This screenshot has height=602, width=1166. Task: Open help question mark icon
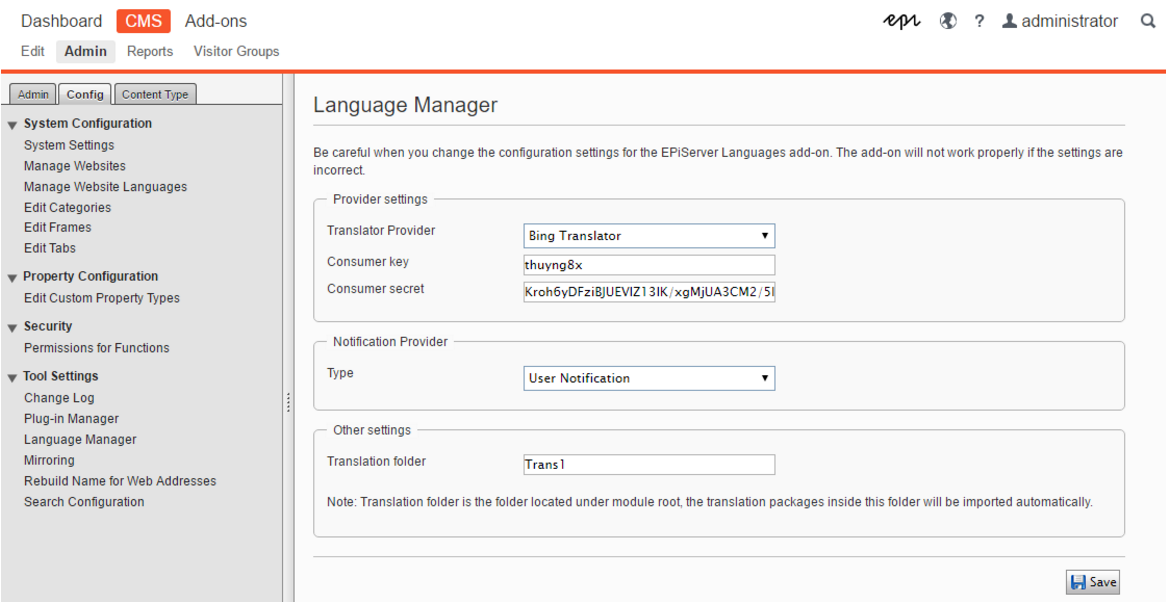pos(979,21)
